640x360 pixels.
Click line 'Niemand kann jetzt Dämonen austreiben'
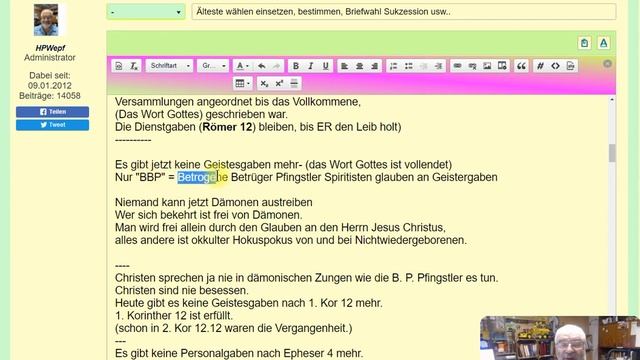point(213,202)
